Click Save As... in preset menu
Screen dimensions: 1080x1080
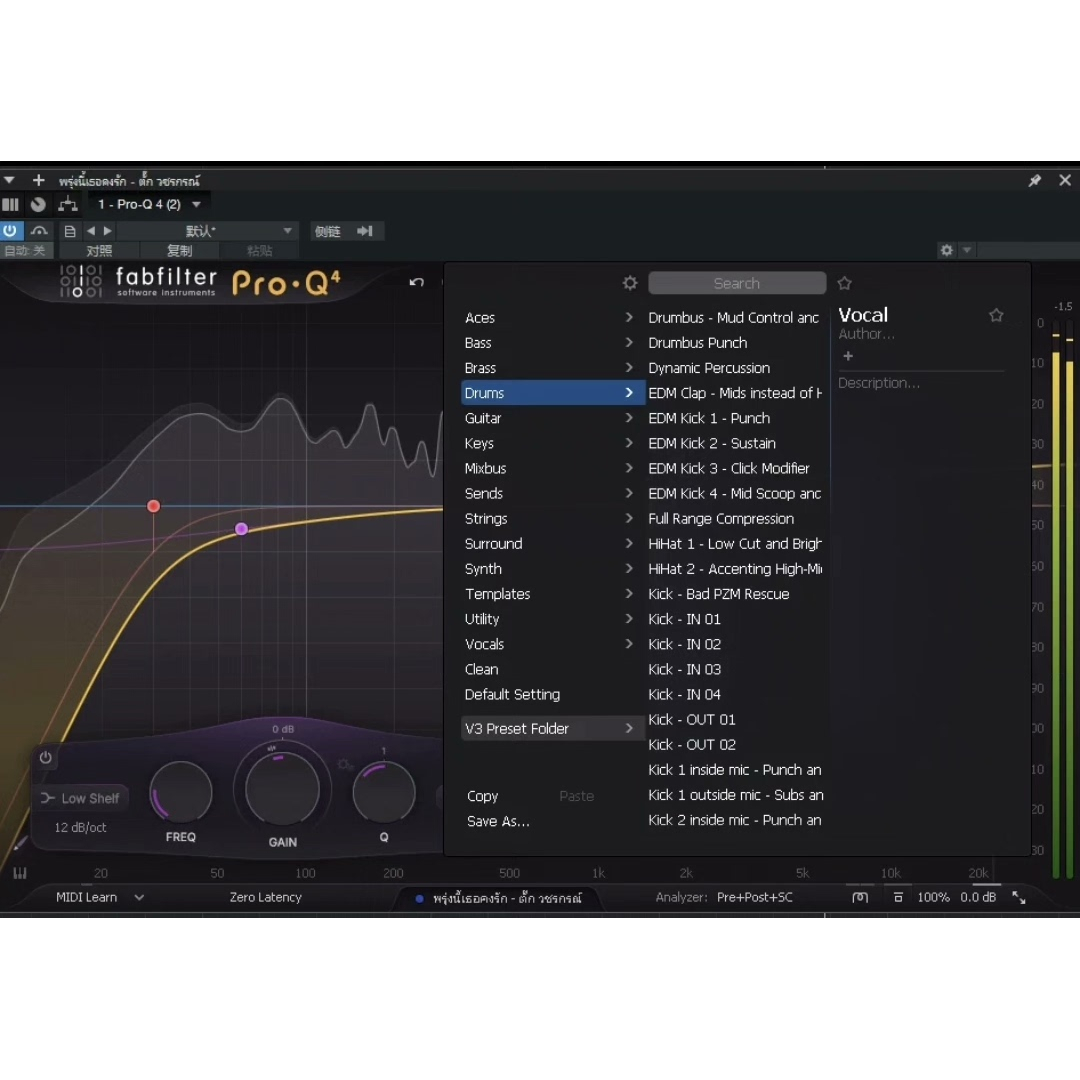tap(498, 821)
